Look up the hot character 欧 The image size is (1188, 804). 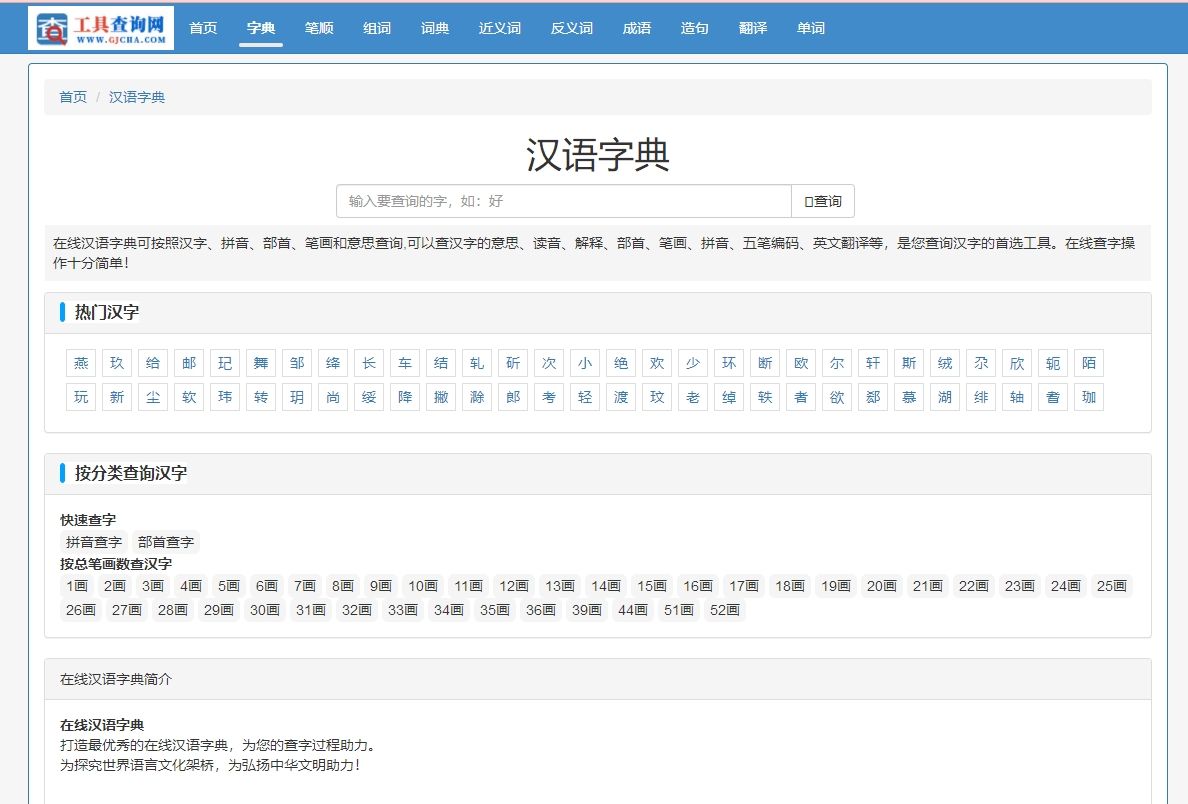coord(801,363)
